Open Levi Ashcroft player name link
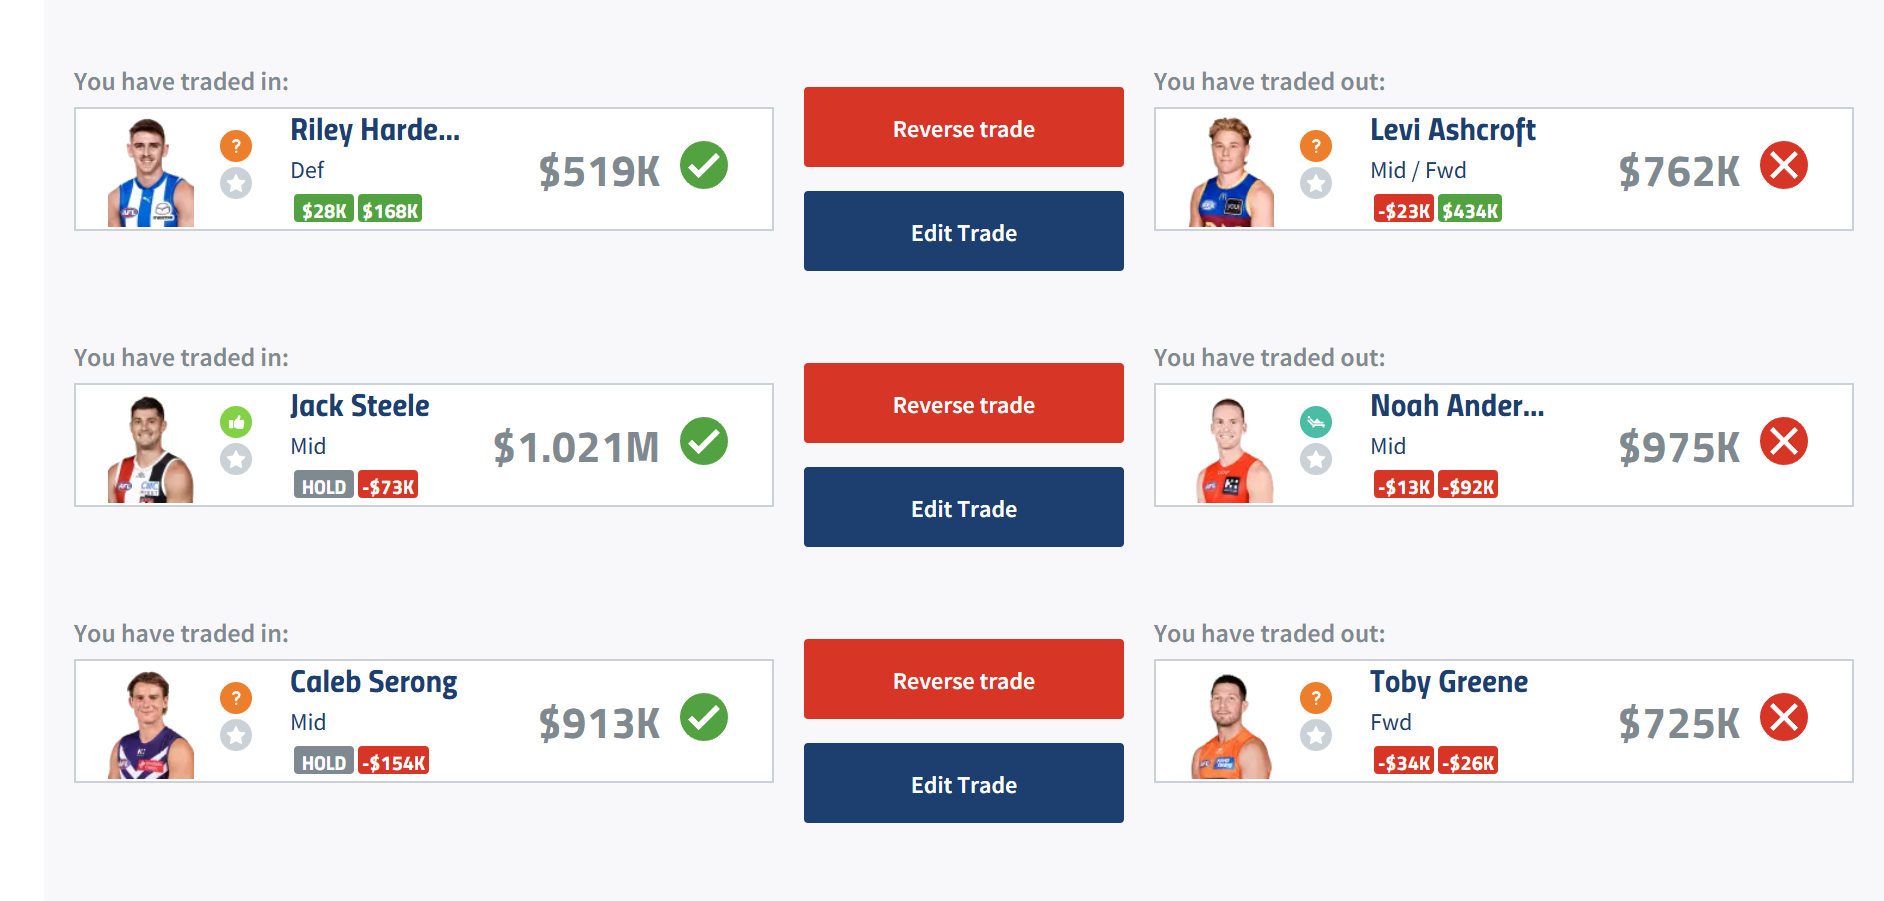This screenshot has width=1884, height=901. point(1452,130)
